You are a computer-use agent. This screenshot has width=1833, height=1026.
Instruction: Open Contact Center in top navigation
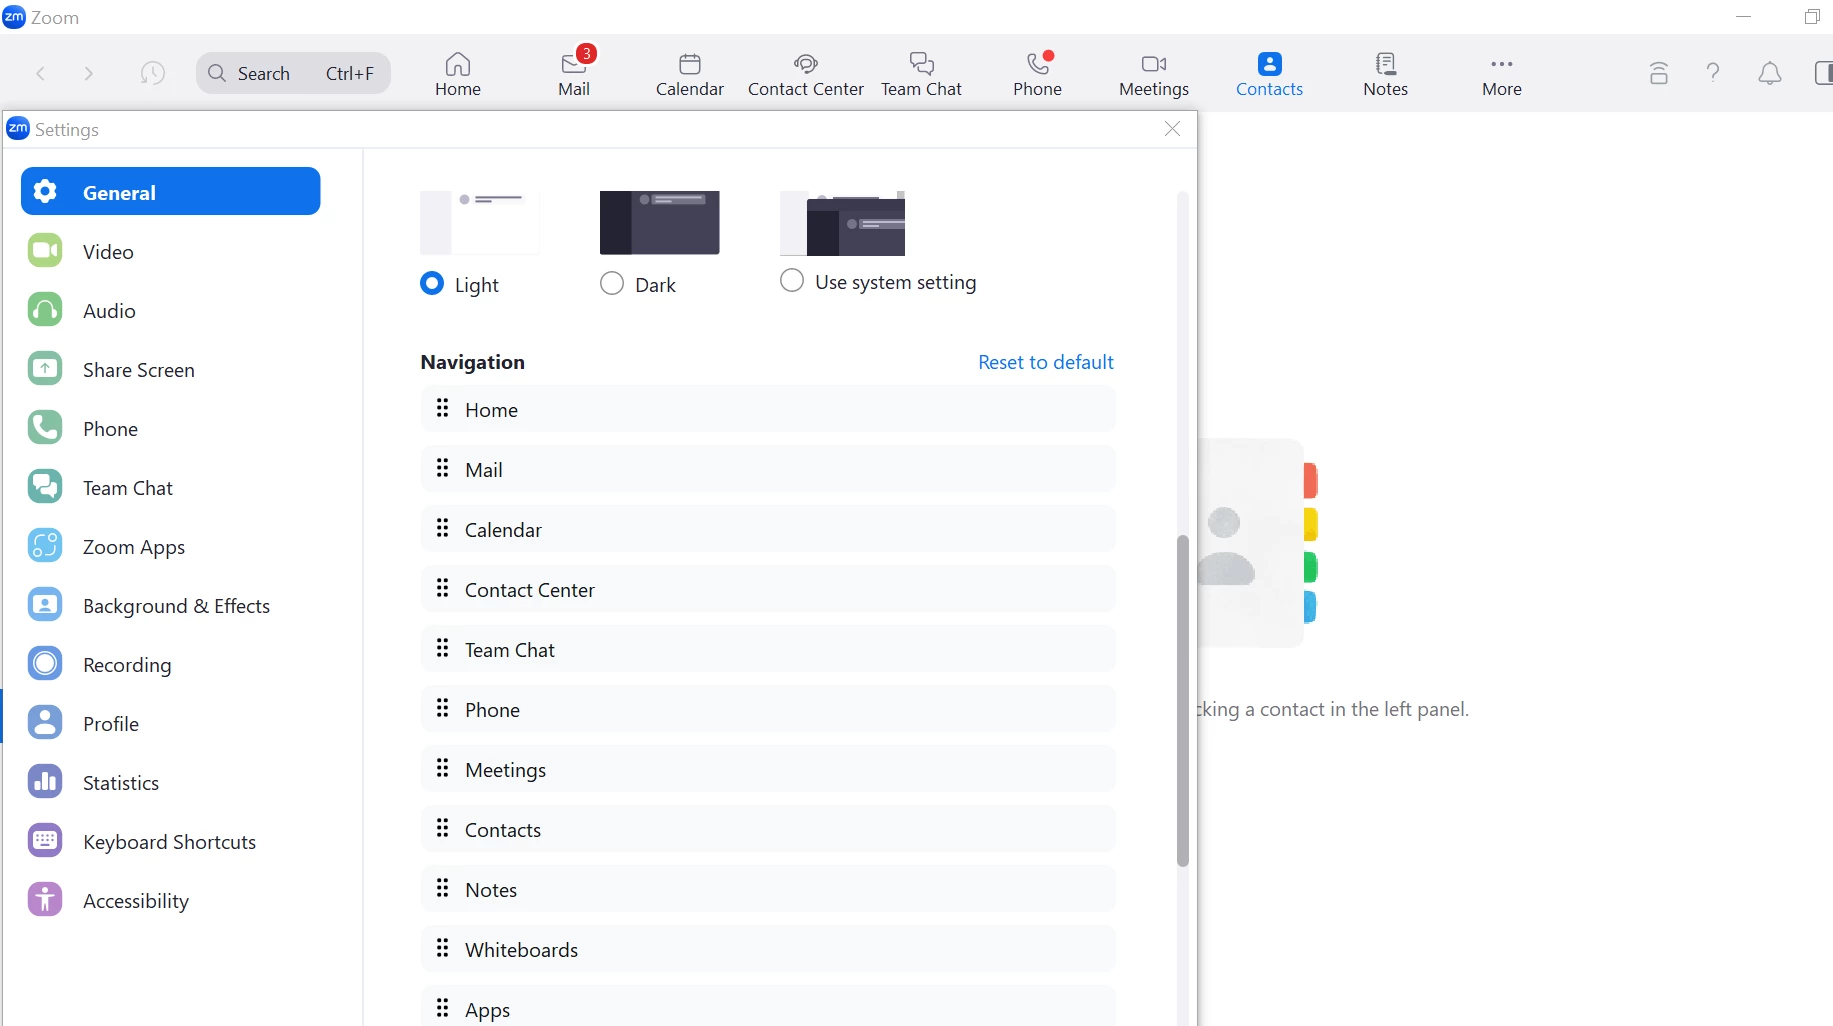[x=805, y=74]
